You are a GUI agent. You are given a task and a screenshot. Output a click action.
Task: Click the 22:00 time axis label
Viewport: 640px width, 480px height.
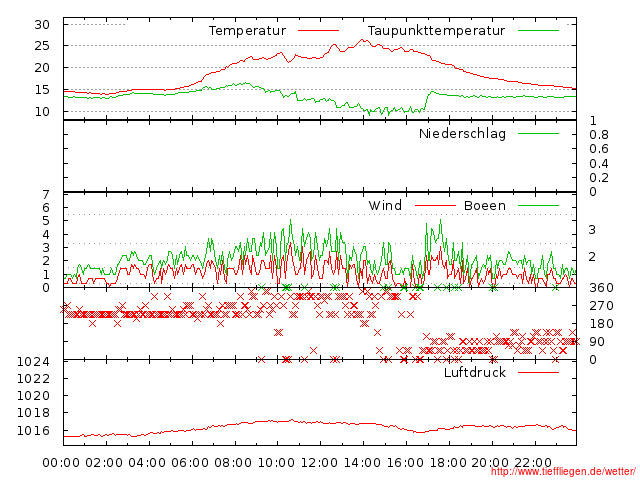533,463
